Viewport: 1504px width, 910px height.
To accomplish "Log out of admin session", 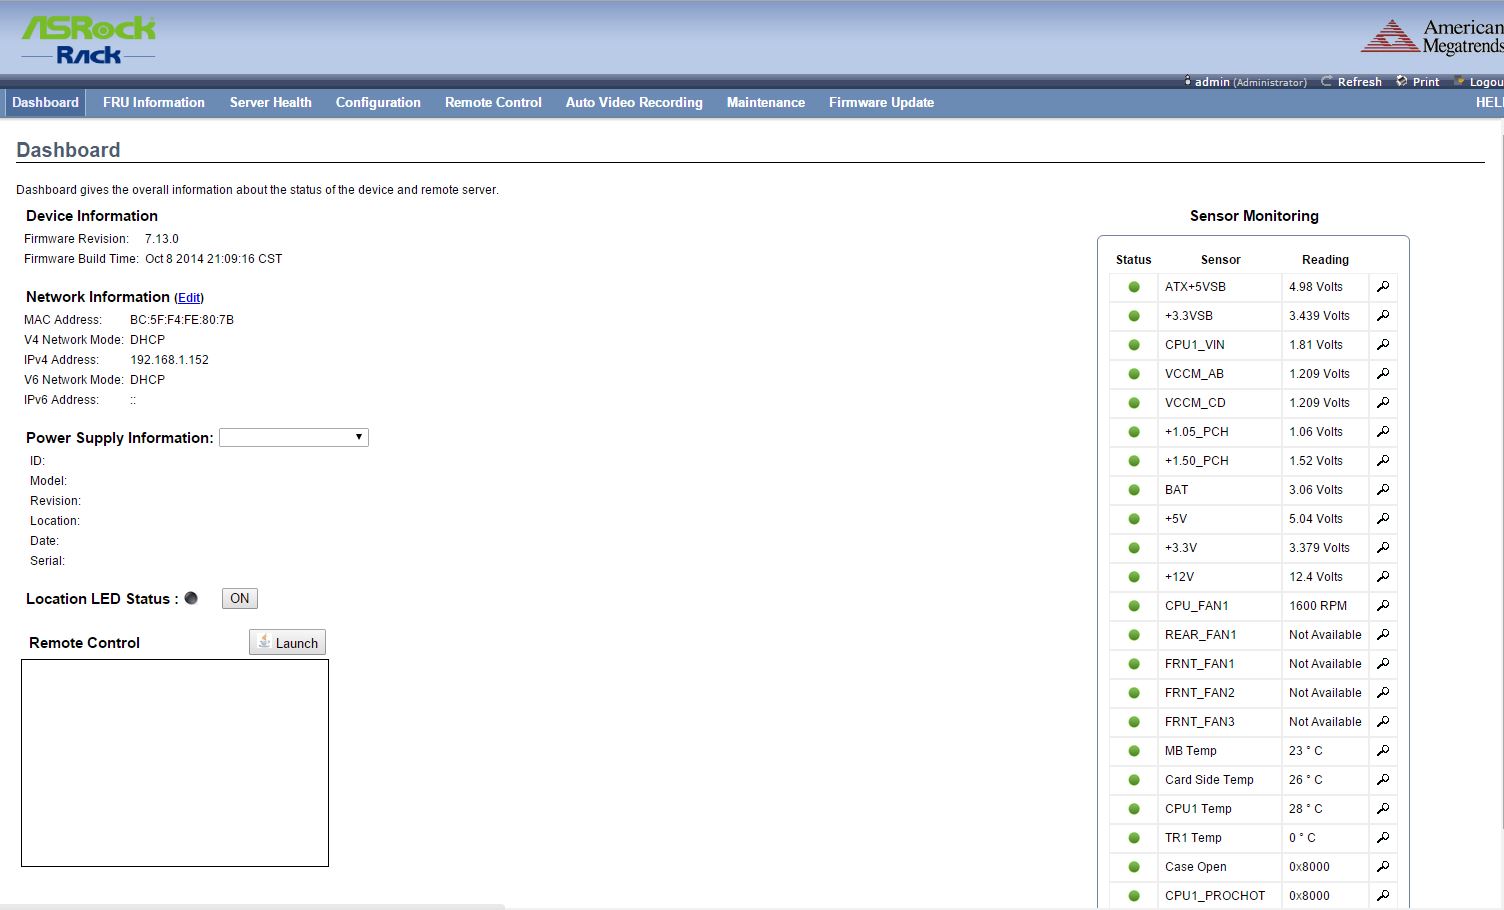I will pyautogui.click(x=1478, y=82).
